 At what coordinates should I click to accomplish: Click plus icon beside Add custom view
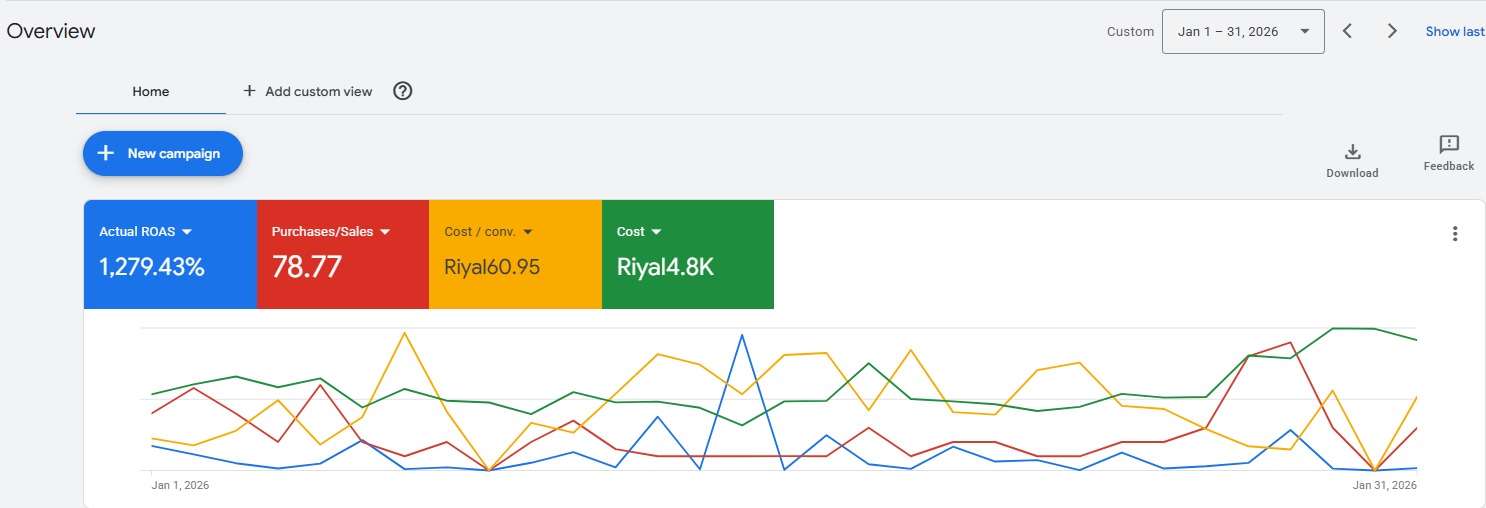(250, 91)
